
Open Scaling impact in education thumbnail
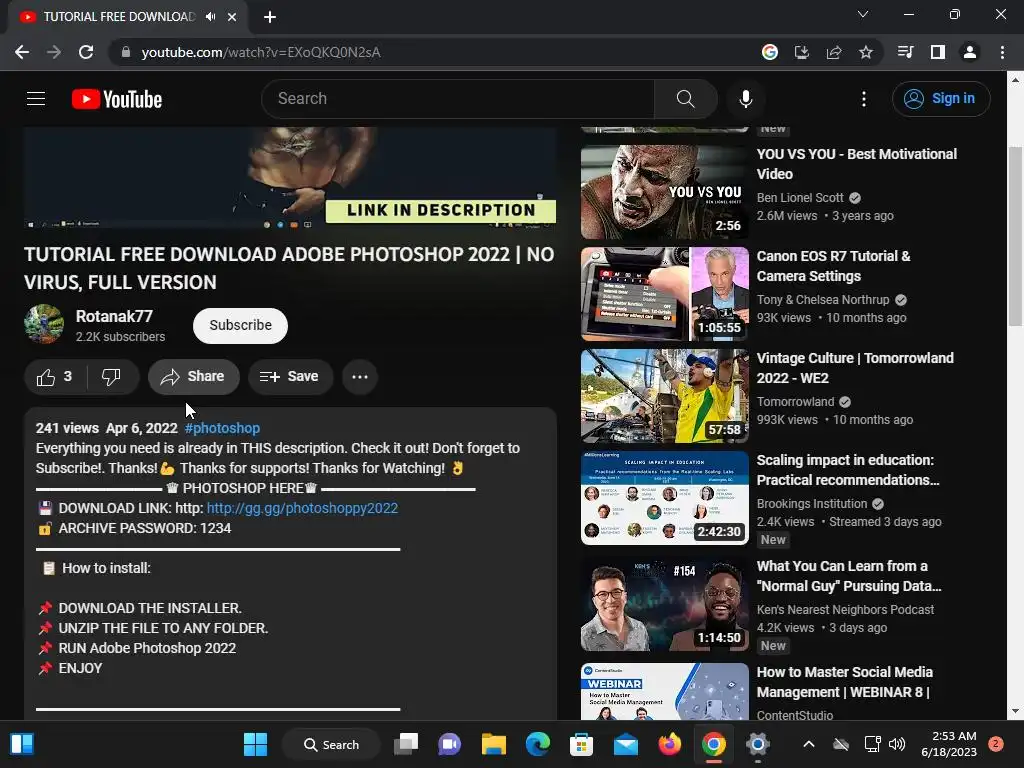coord(665,498)
